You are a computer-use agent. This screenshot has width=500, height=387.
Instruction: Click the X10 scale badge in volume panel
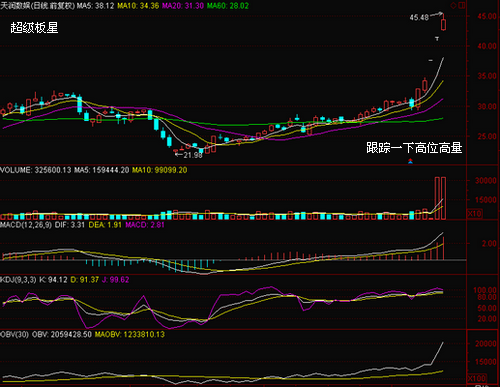coord(475,213)
